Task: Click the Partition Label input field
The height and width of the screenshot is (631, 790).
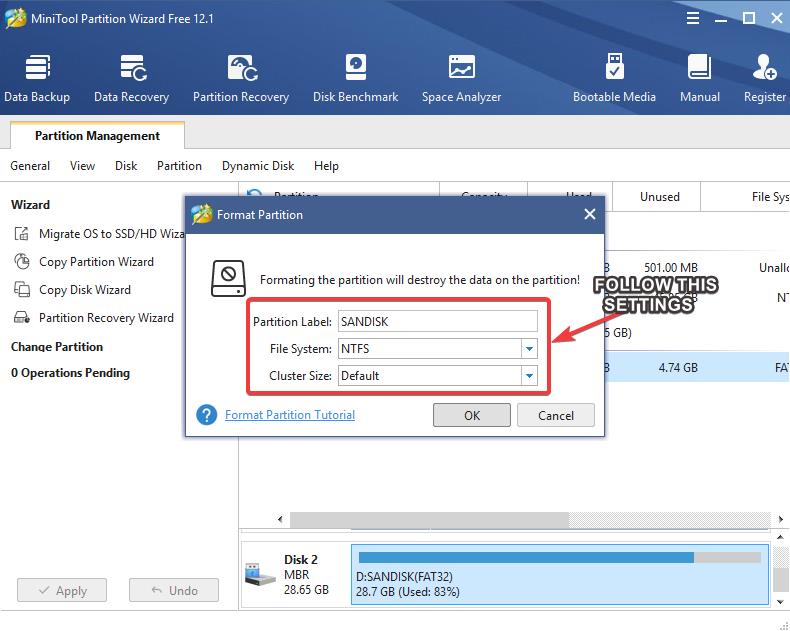Action: 438,322
